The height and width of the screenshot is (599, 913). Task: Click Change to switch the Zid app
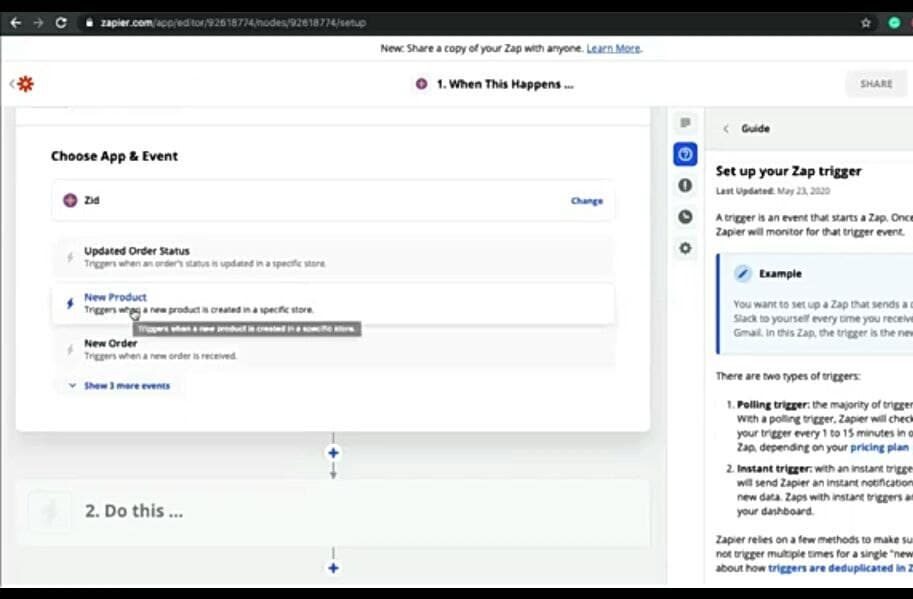[587, 201]
